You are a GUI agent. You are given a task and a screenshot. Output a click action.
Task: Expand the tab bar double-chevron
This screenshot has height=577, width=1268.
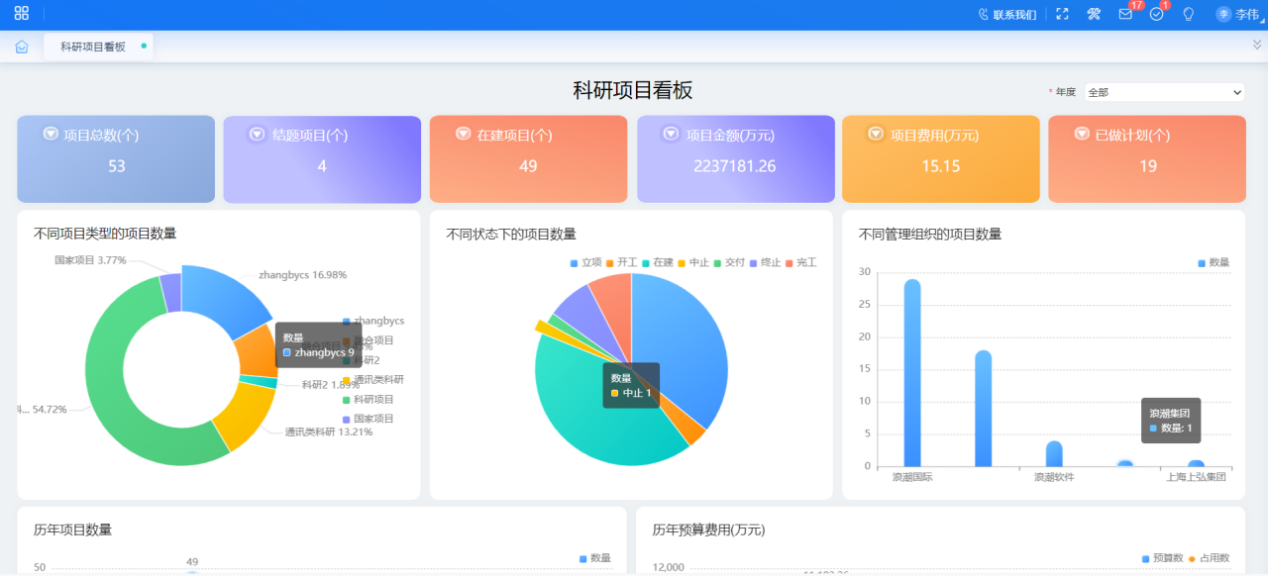[1257, 45]
